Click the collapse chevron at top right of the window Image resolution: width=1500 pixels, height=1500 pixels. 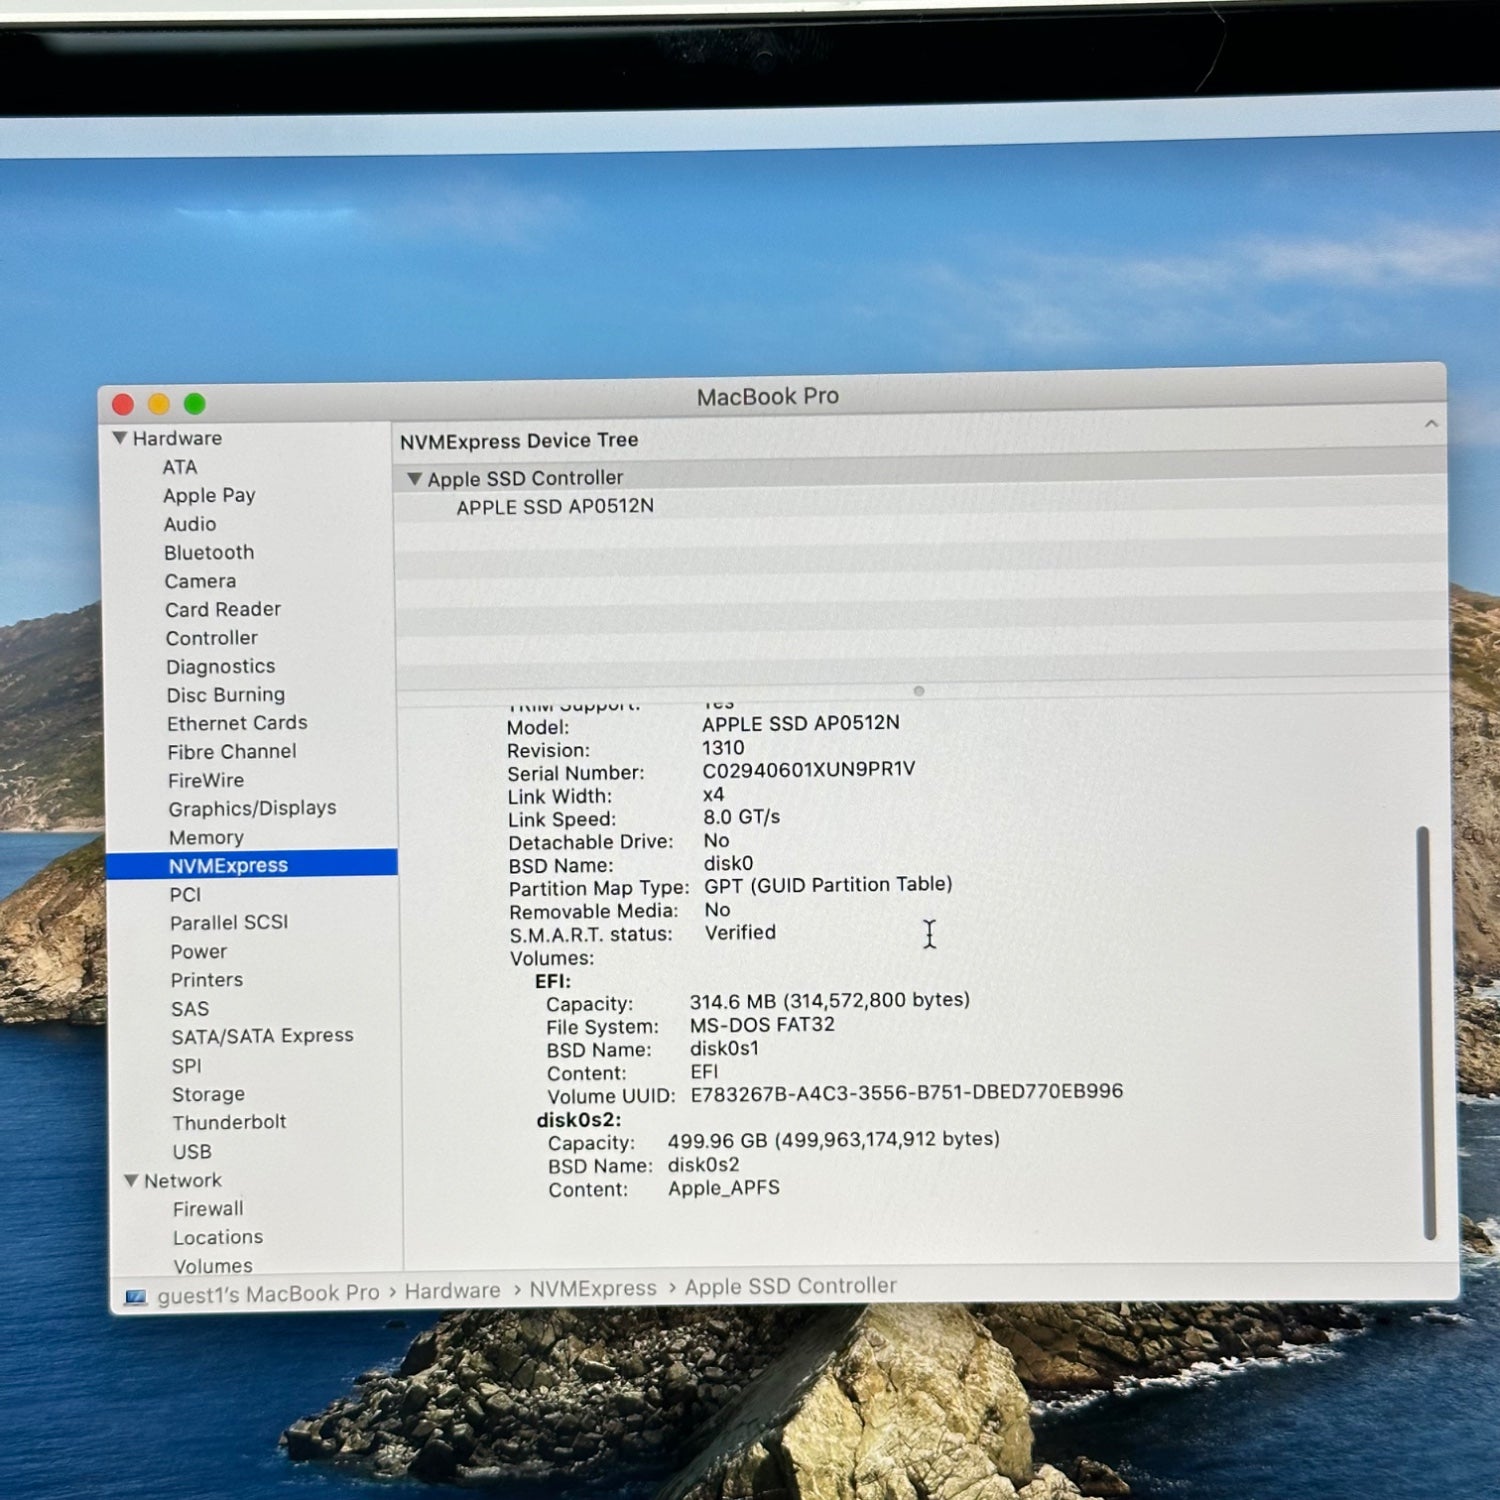click(x=1431, y=424)
